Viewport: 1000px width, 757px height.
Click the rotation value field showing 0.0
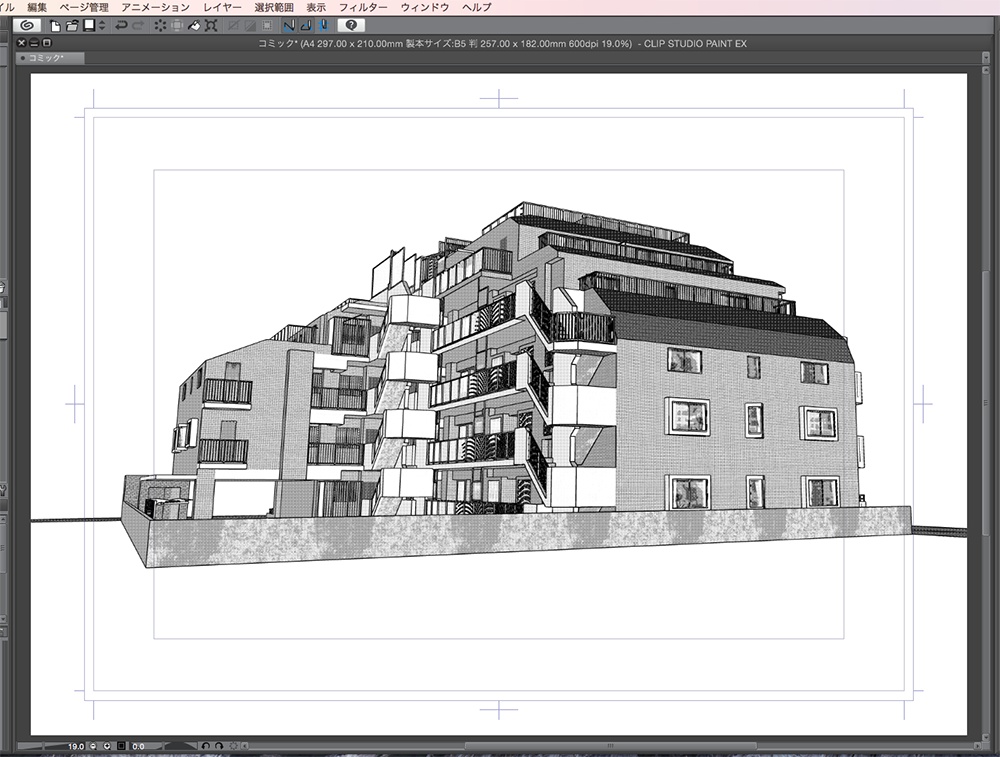pyautogui.click(x=138, y=745)
